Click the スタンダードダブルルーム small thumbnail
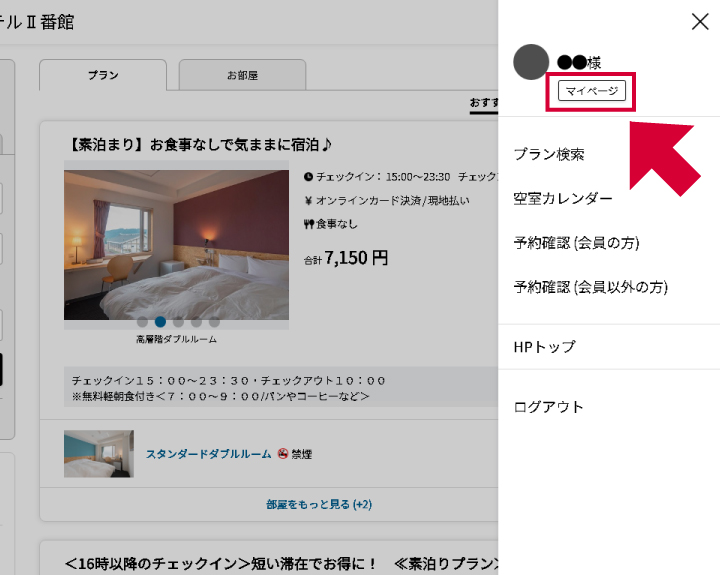720x575 pixels. (x=98, y=453)
